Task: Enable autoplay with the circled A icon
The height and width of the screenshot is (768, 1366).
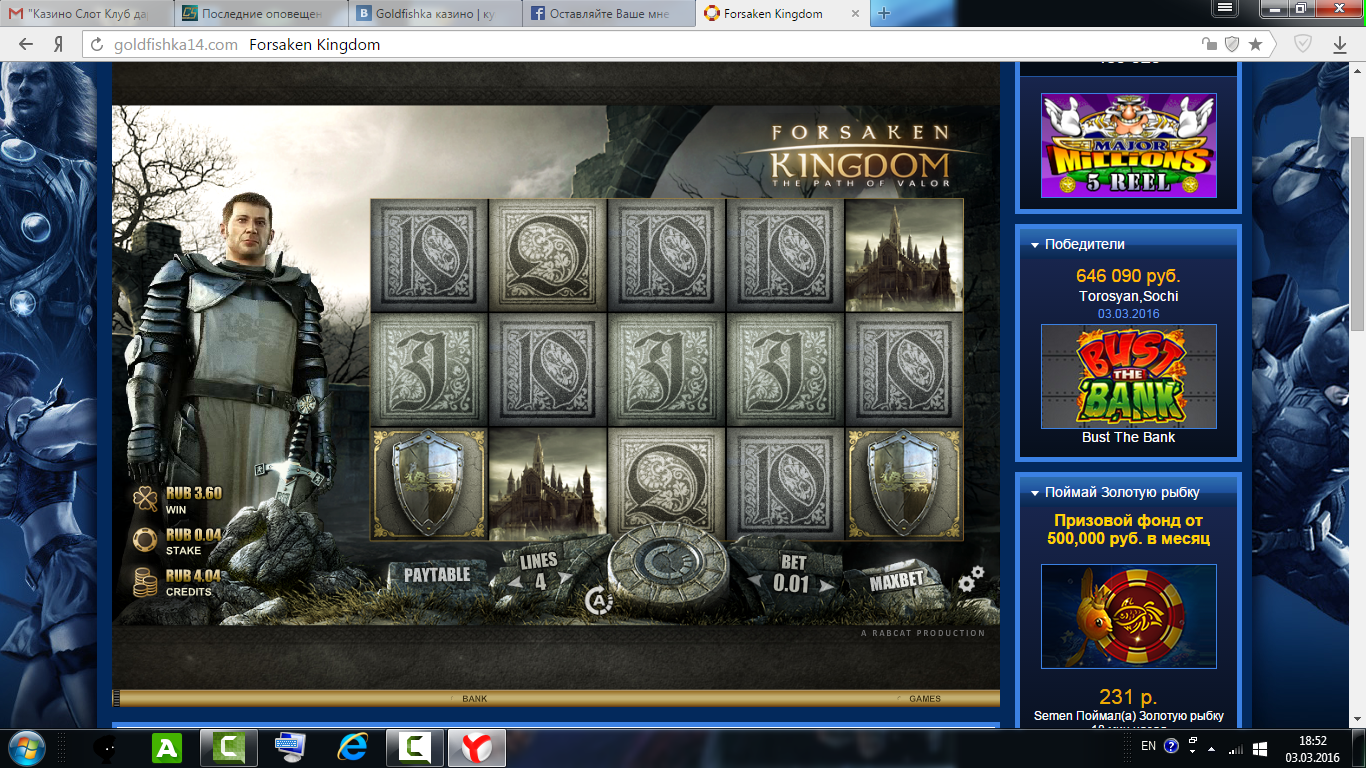Action: point(598,601)
